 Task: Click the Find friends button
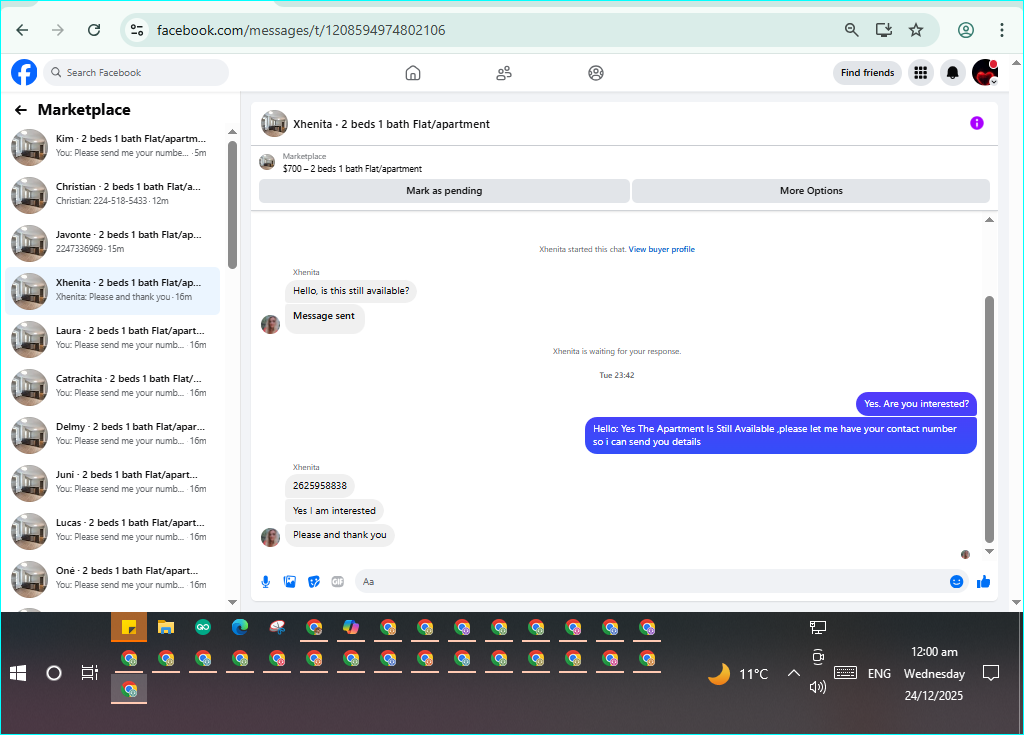tap(867, 73)
